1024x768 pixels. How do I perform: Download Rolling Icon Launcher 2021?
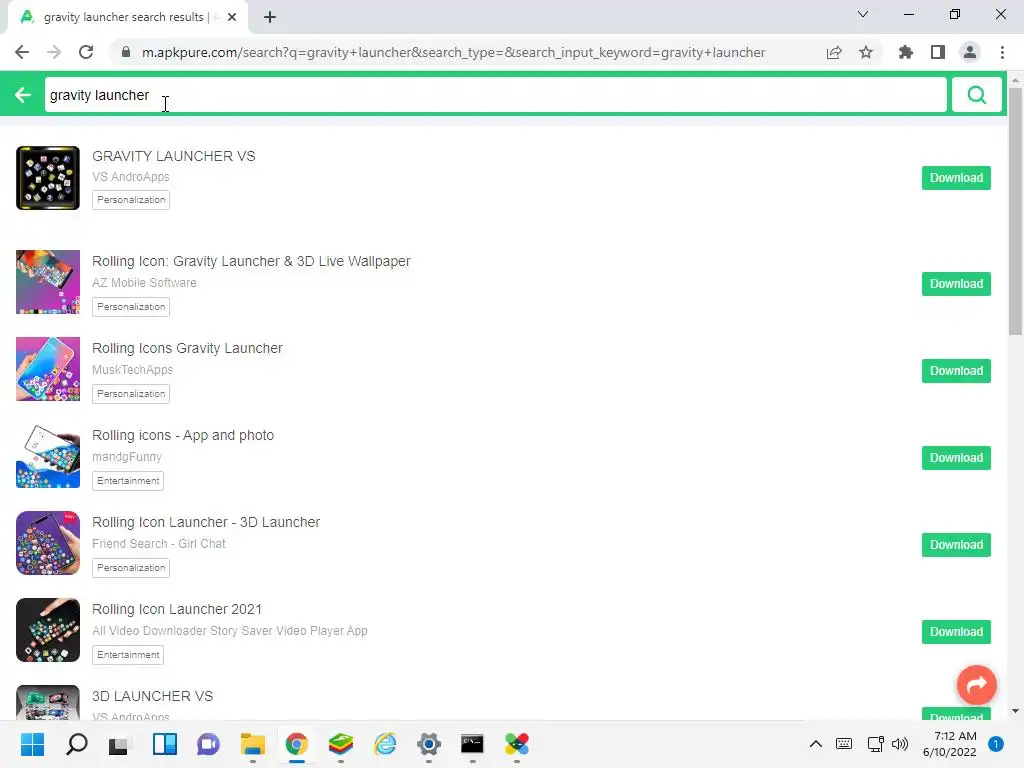point(956,632)
